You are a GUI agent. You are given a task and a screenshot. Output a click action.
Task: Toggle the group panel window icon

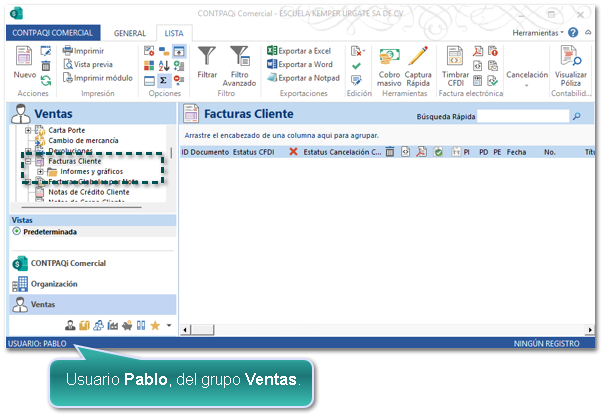click(179, 51)
